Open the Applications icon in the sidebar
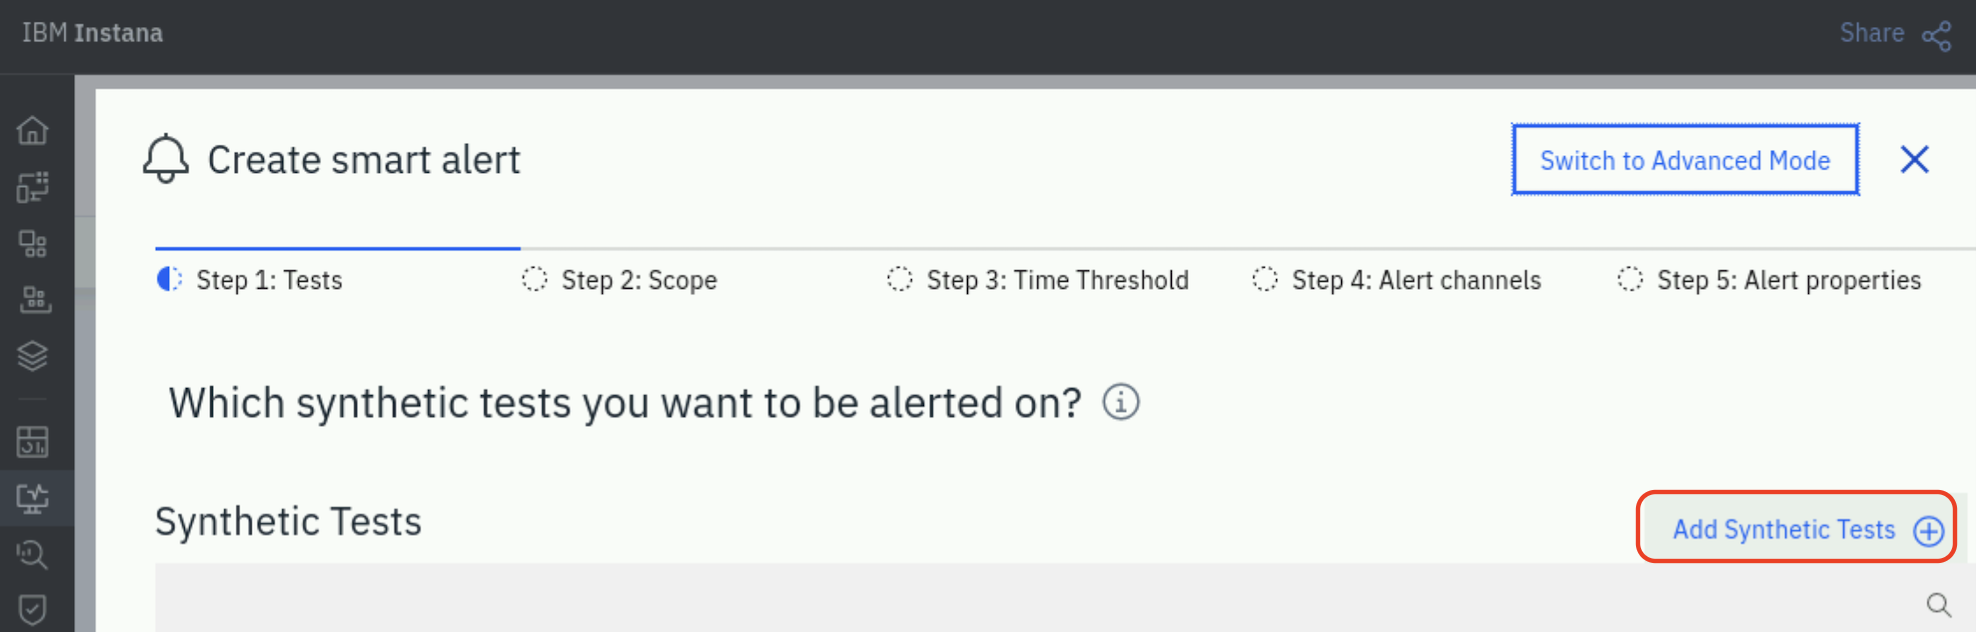Viewport: 1976px width, 632px height. pos(33,243)
